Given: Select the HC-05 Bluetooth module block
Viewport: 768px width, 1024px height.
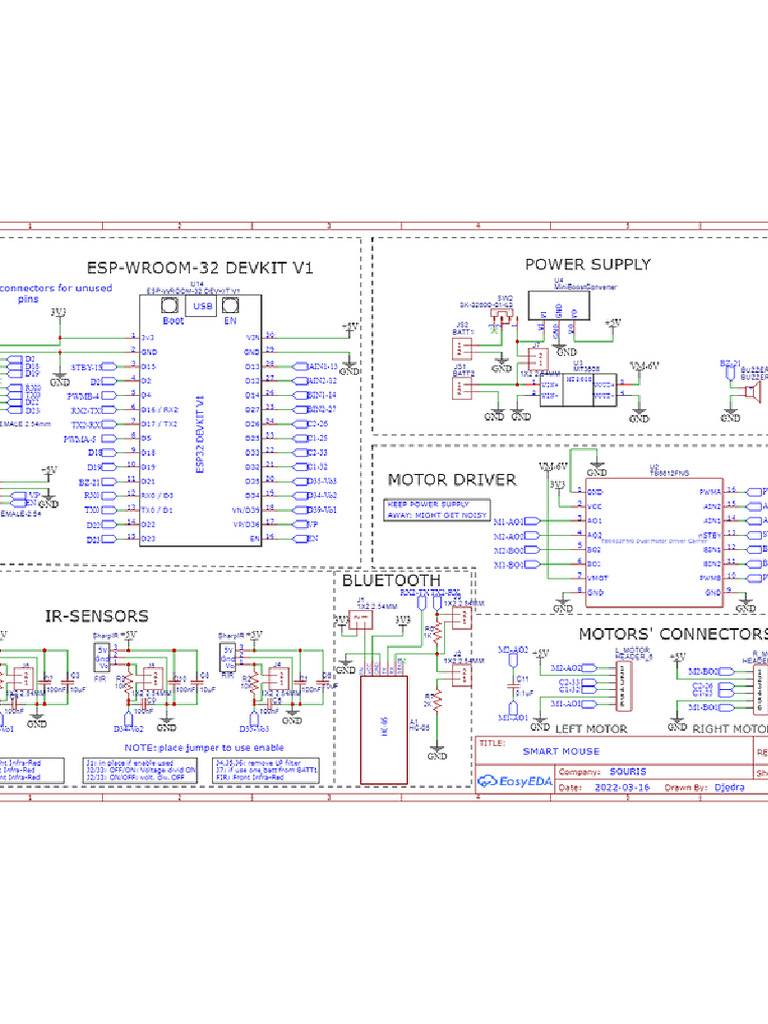Looking at the screenshot, I should (384, 729).
